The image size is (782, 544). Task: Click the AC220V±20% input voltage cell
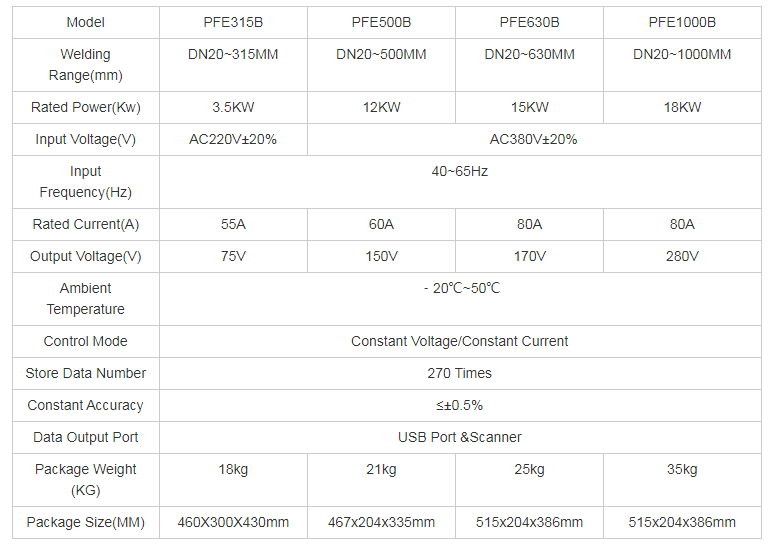tap(233, 139)
